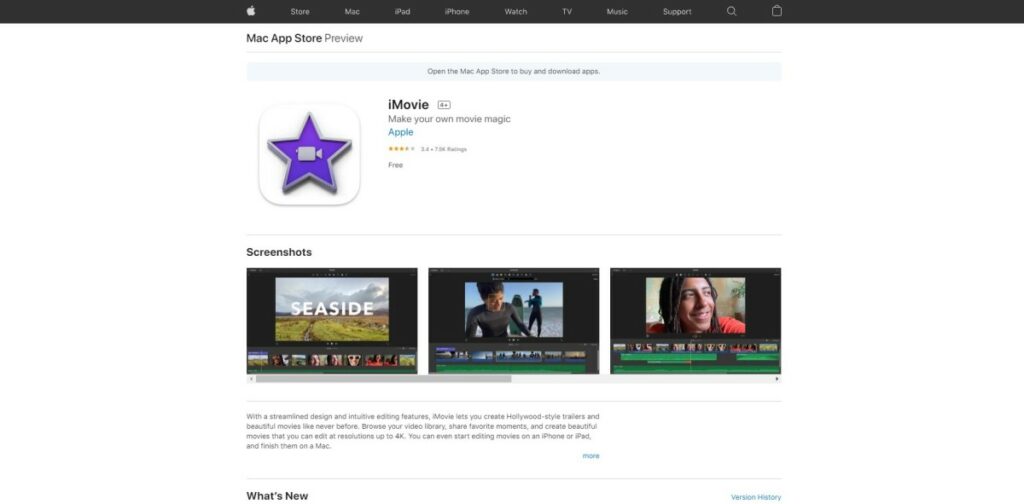Open the Store menu item
Viewport: 1024px width, 504px height.
(x=300, y=12)
